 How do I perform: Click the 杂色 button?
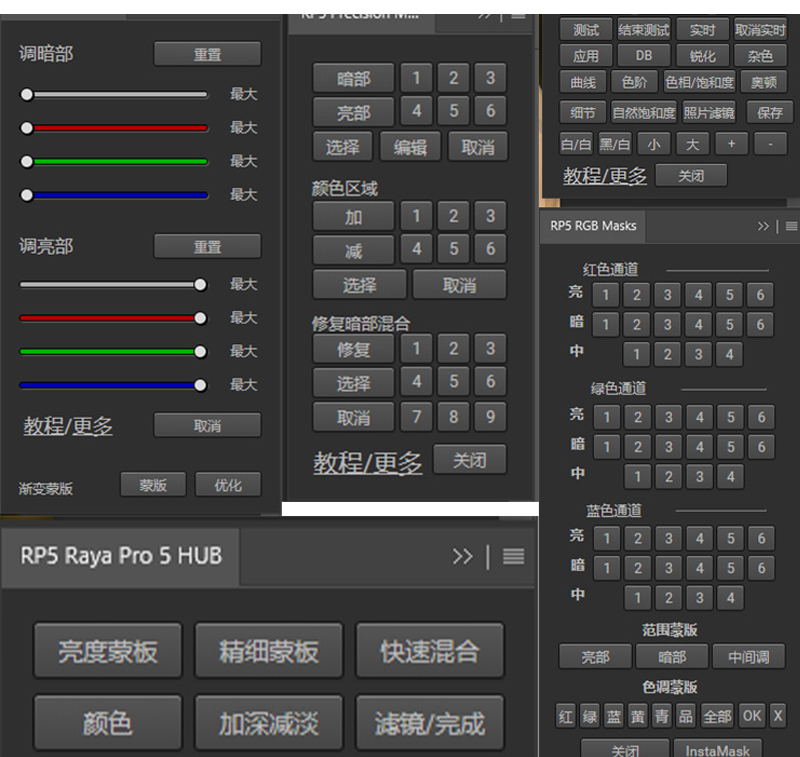(760, 55)
